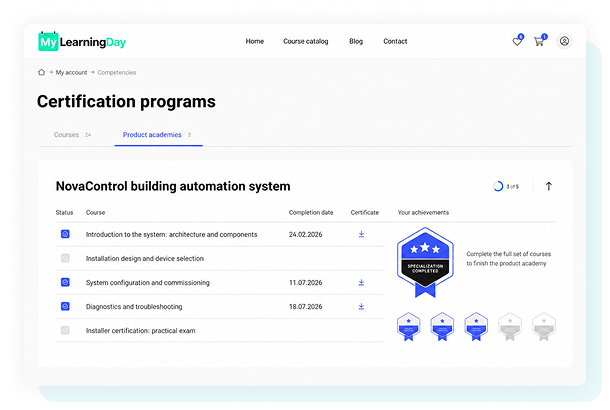Click My account breadcrumb link

(71, 72)
